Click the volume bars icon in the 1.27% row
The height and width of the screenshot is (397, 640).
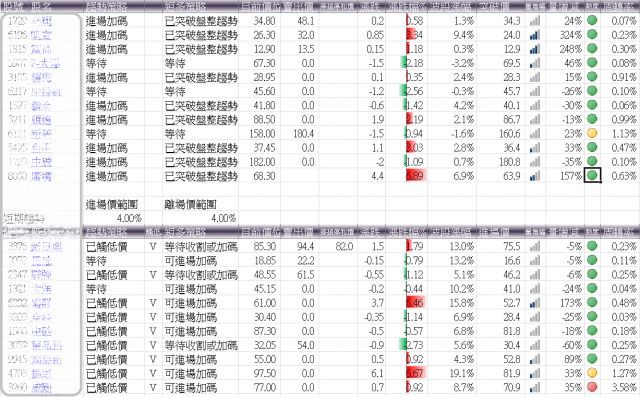(x=535, y=373)
